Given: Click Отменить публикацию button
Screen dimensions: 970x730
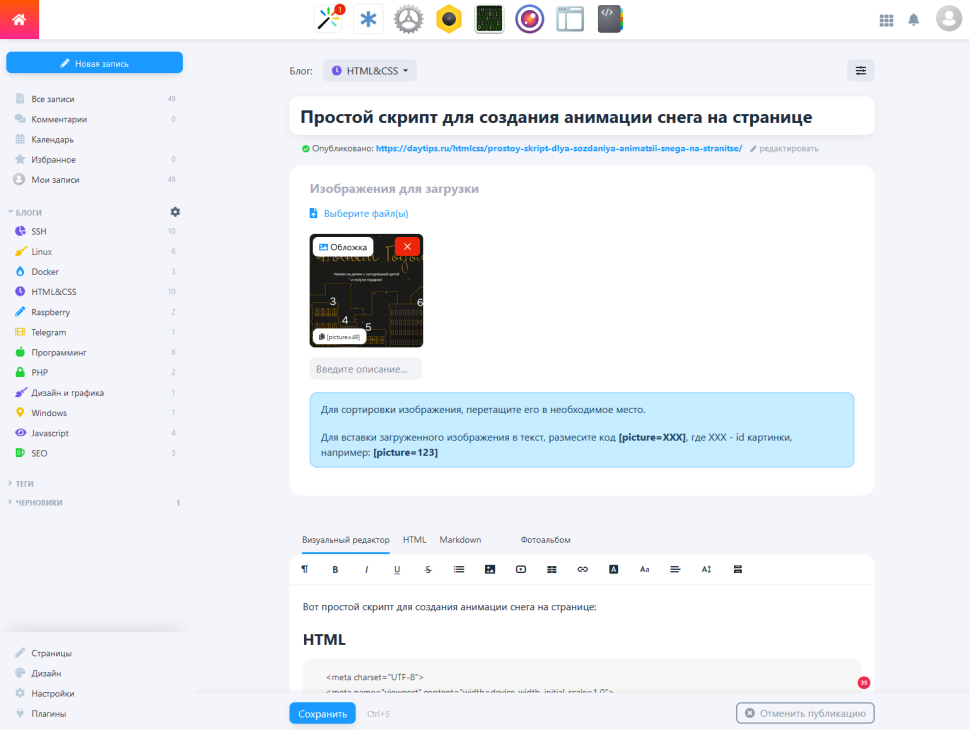Looking at the screenshot, I should pos(805,713).
